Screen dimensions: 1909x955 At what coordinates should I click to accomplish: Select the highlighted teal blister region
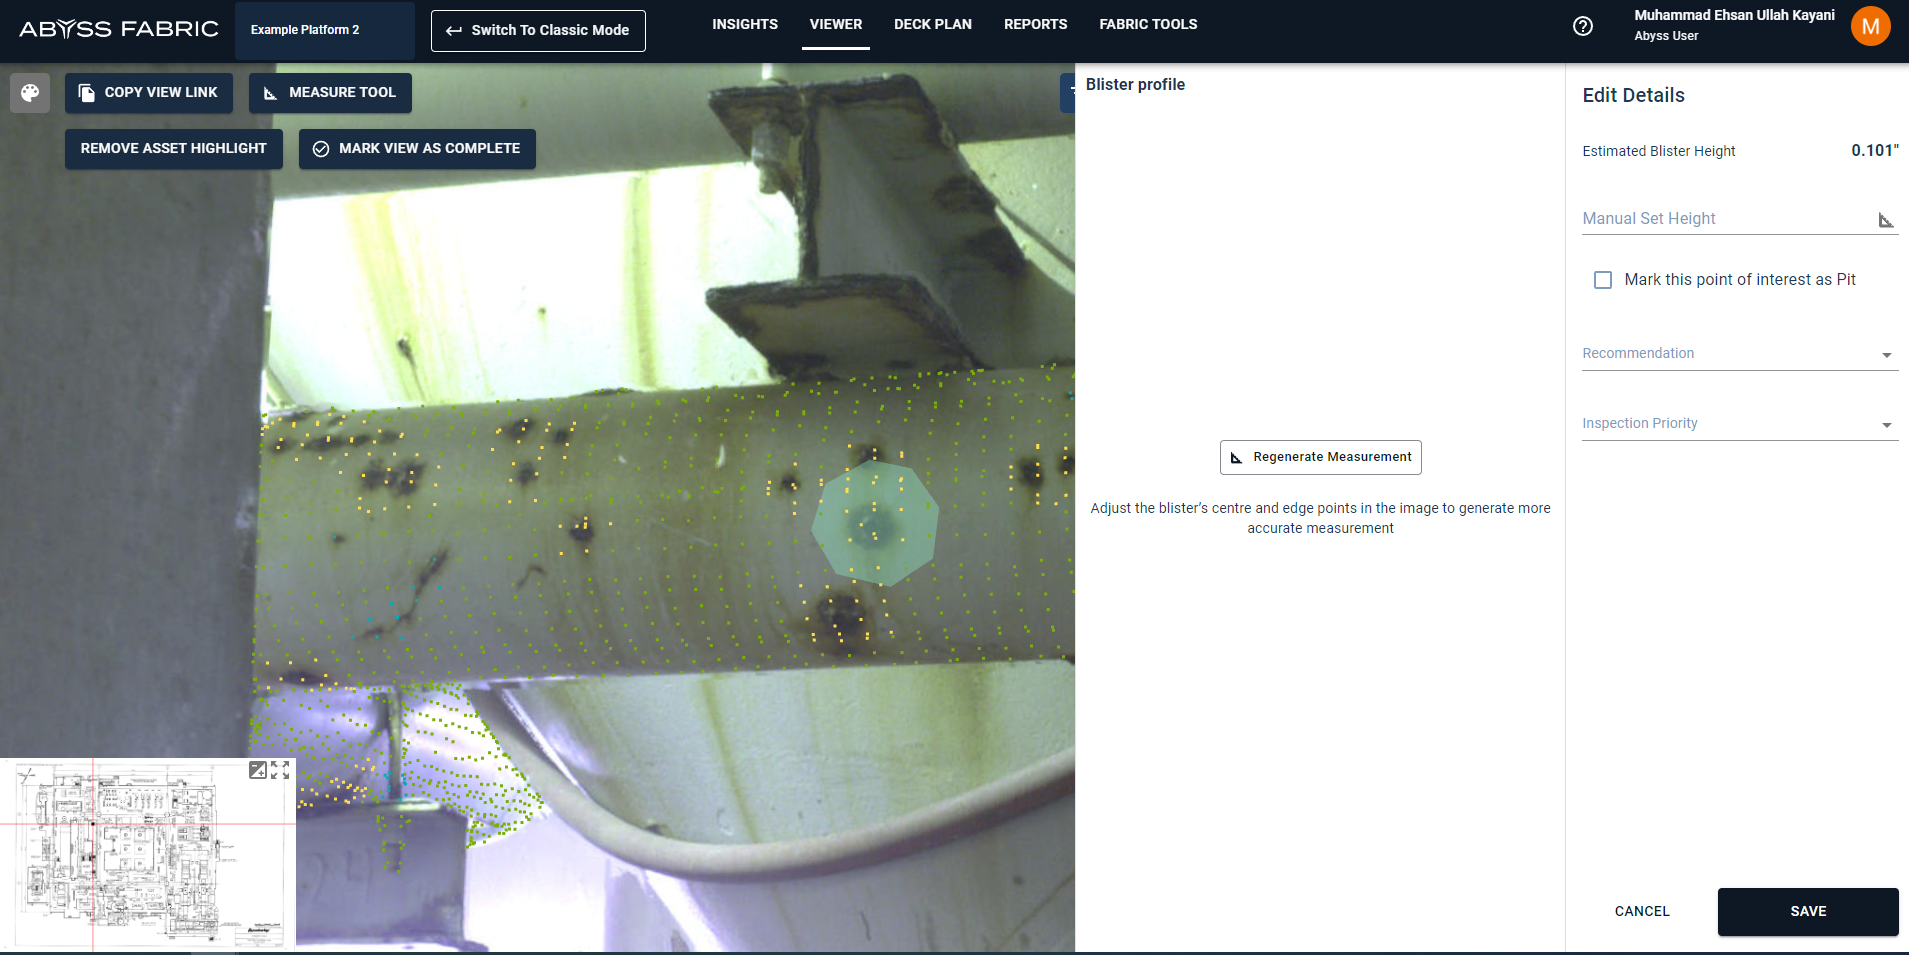[x=874, y=523]
